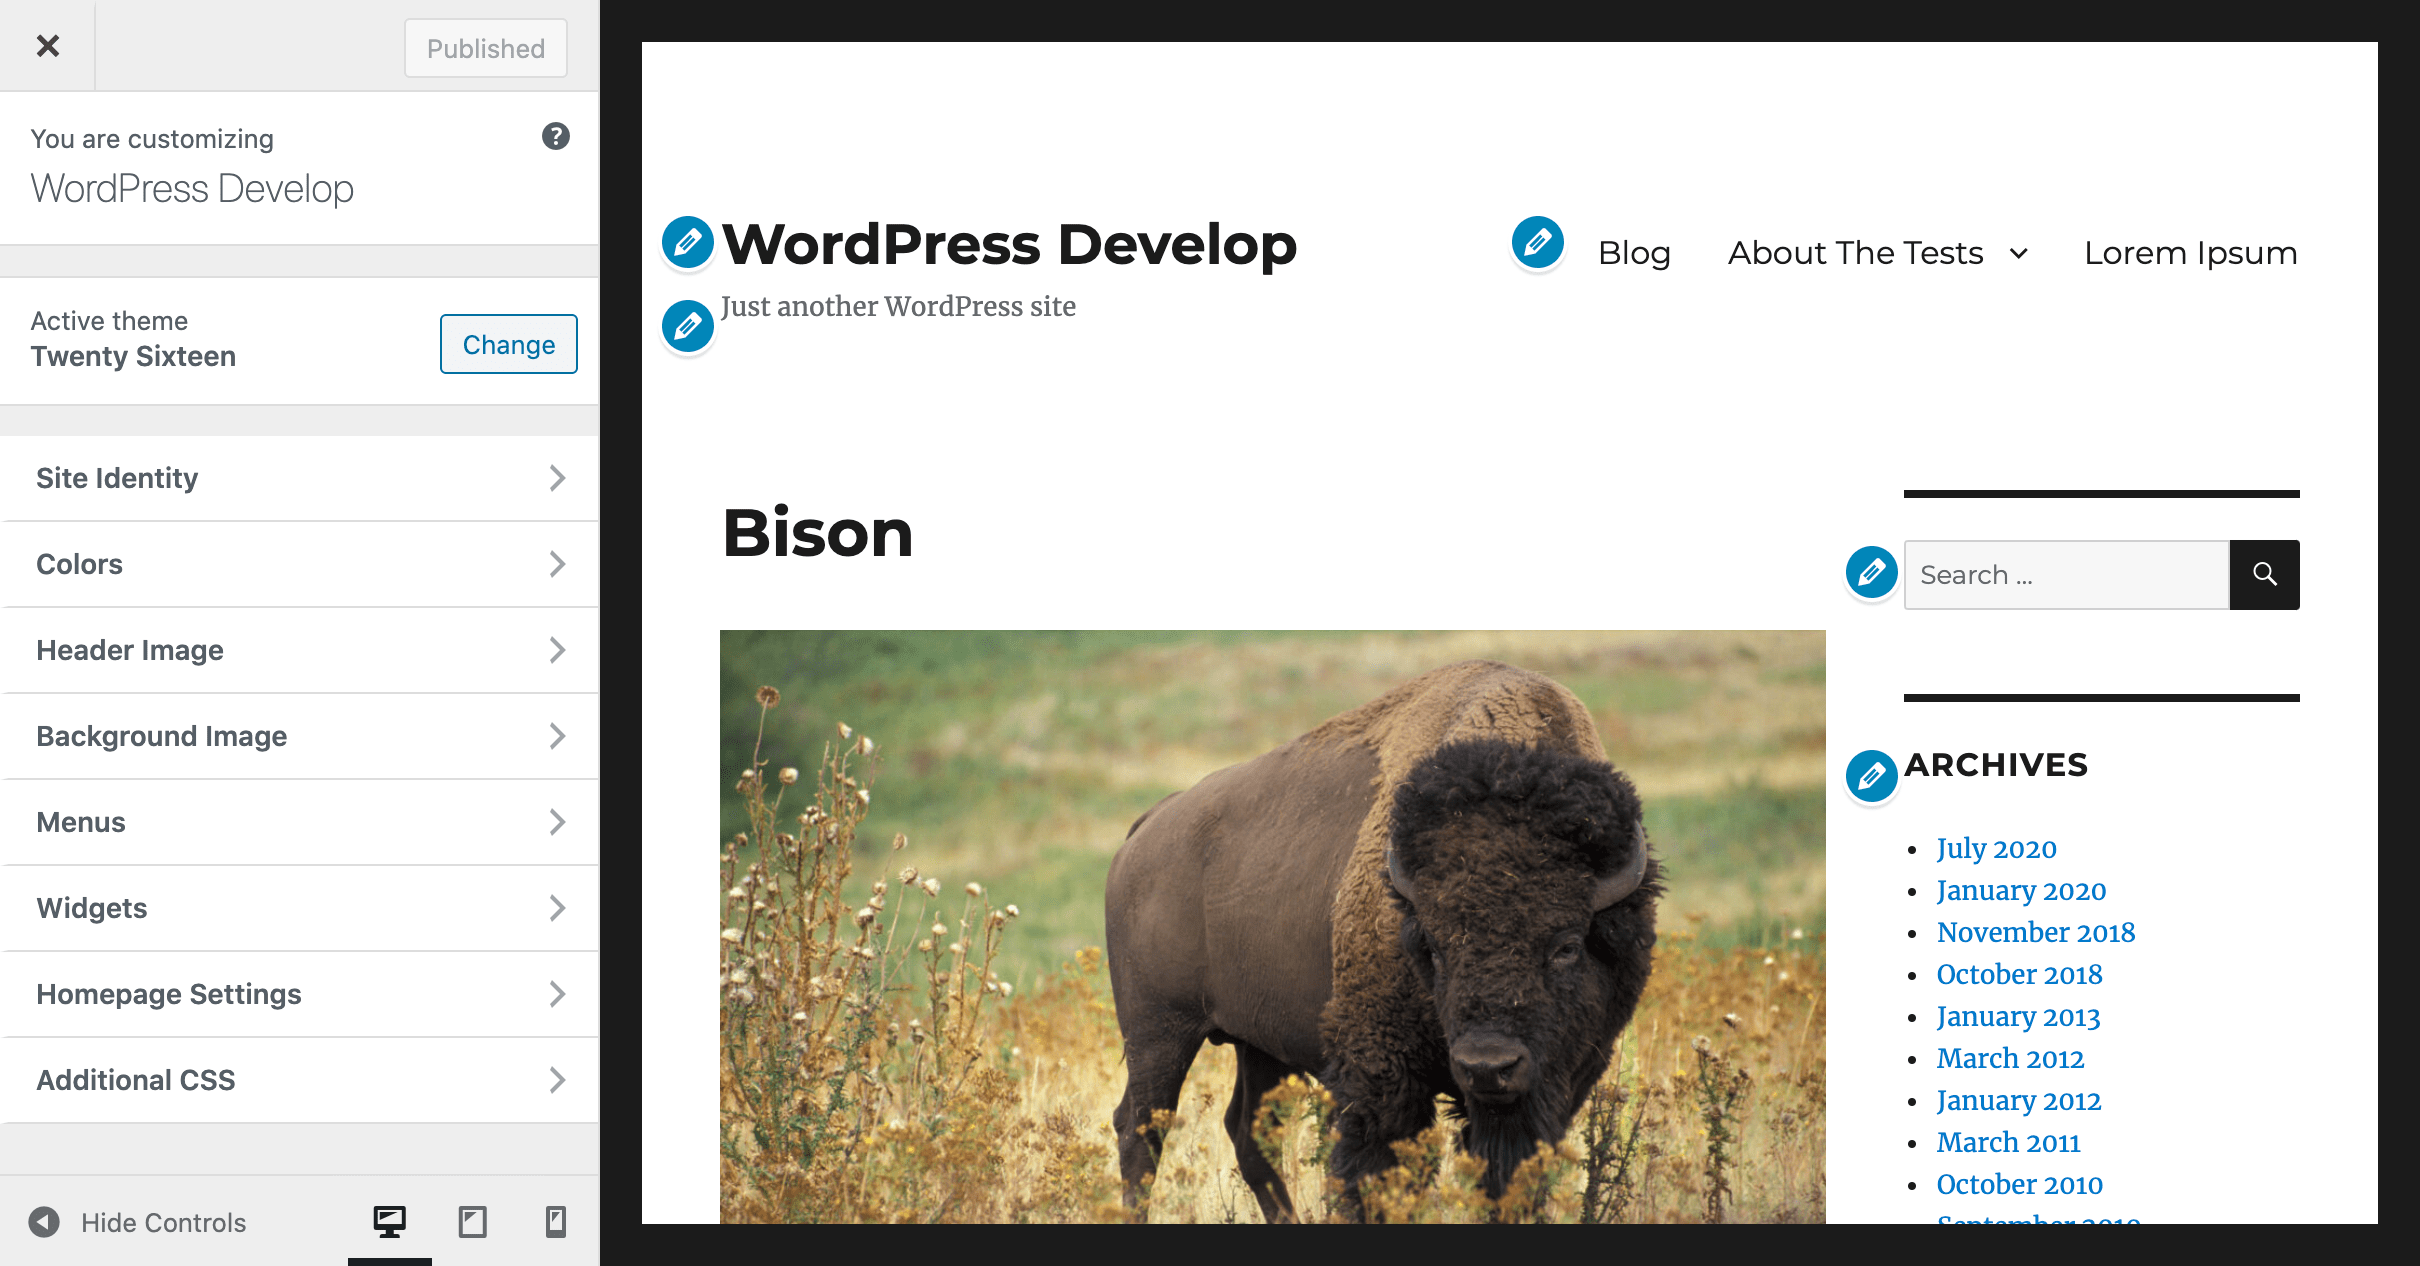This screenshot has width=2420, height=1266.
Task: Click the navigation menu edit pencil shortcut
Action: point(1538,242)
